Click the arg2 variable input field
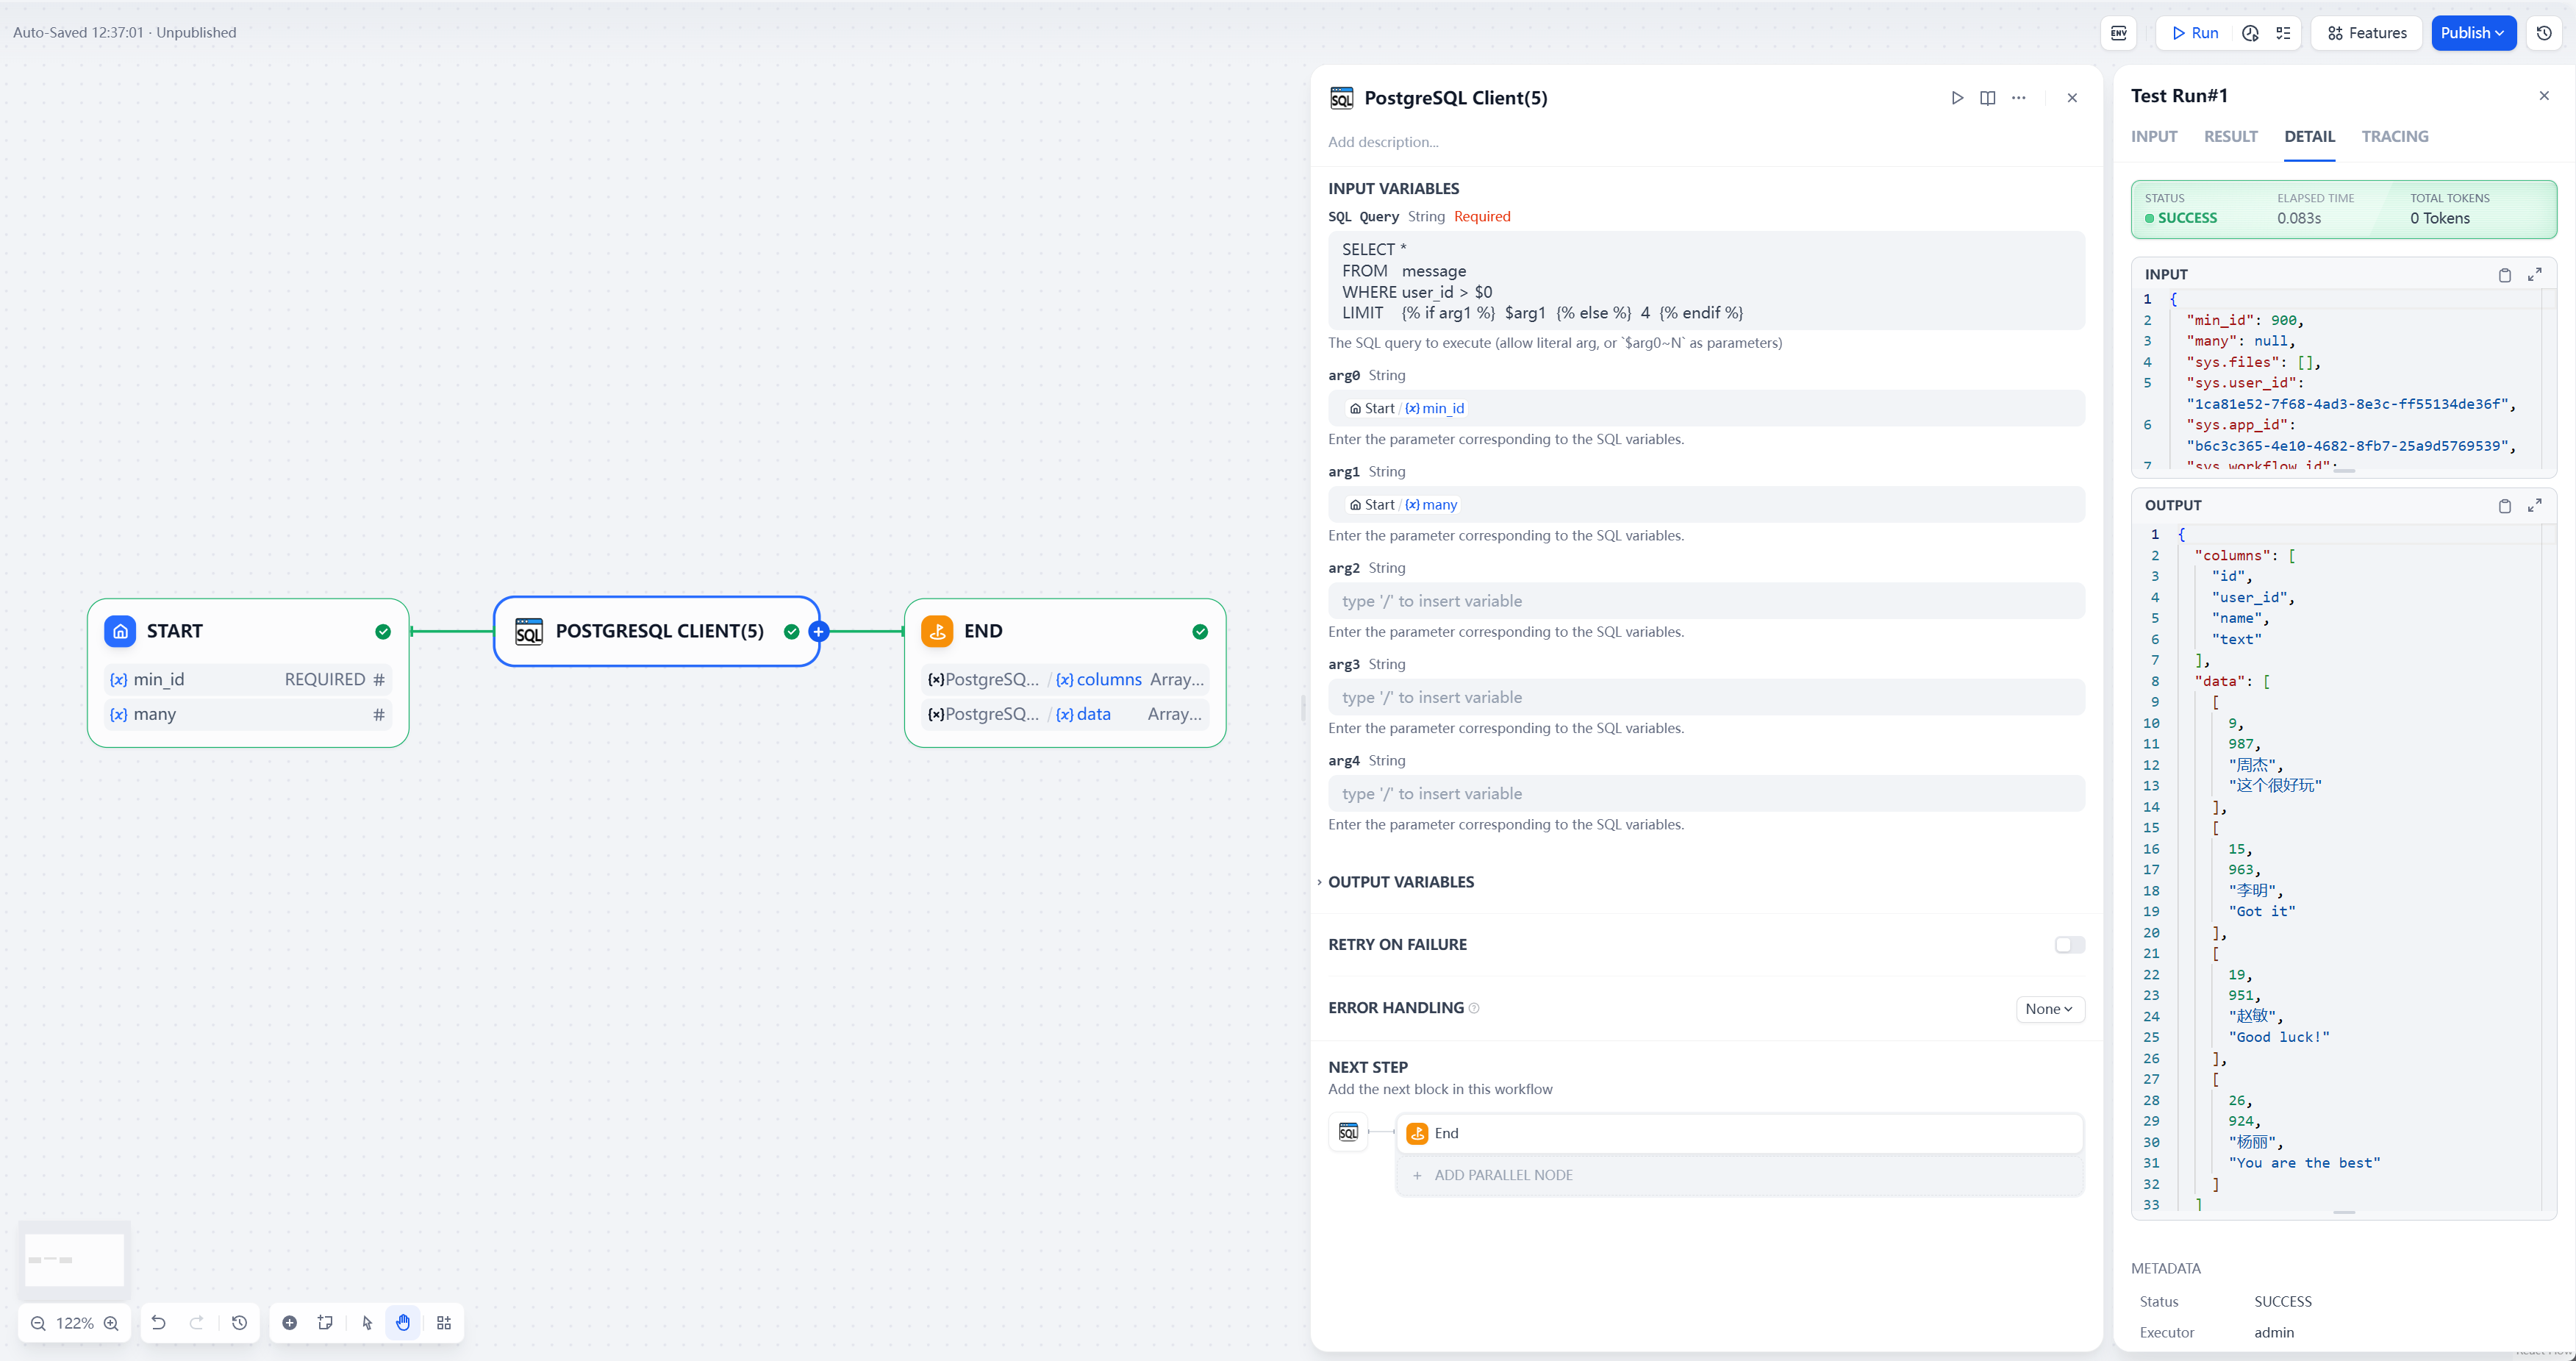This screenshot has height=1361, width=2576. pyautogui.click(x=1706, y=601)
